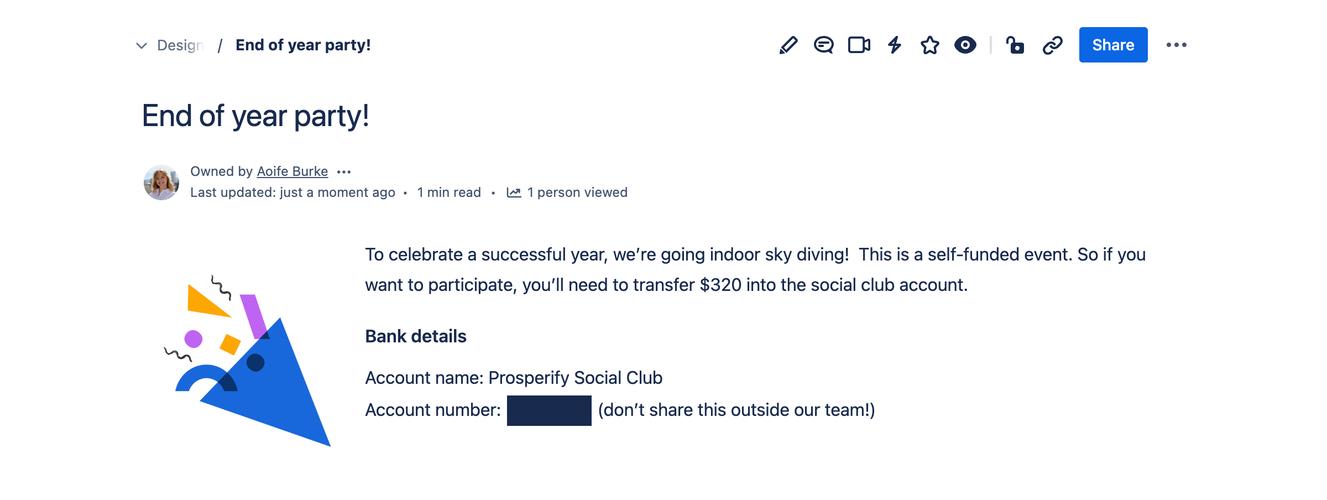This screenshot has height=500, width=1327.
Task: Open the ellipsis menu next to Aoife Burke
Action: click(x=344, y=172)
